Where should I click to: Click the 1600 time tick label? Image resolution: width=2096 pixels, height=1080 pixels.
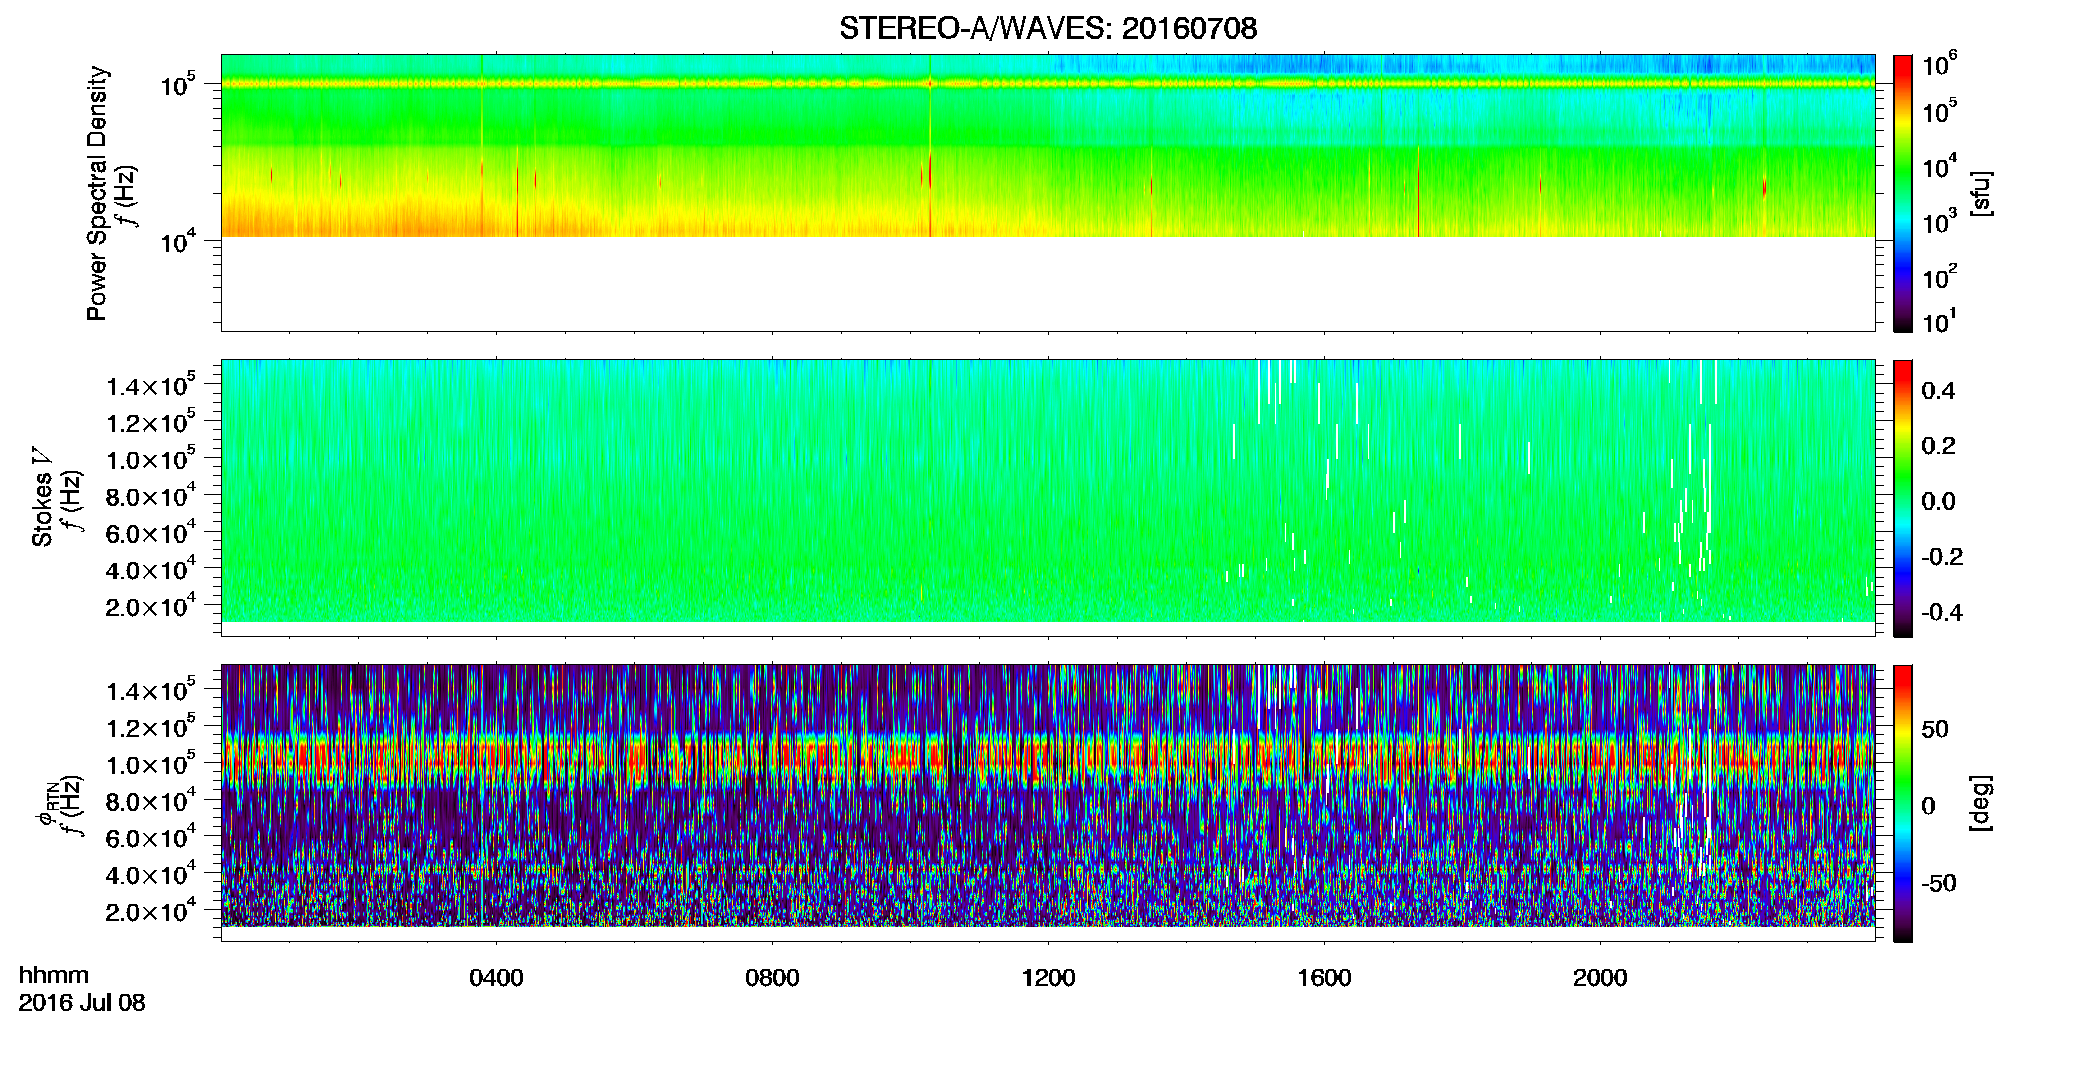(x=1324, y=977)
